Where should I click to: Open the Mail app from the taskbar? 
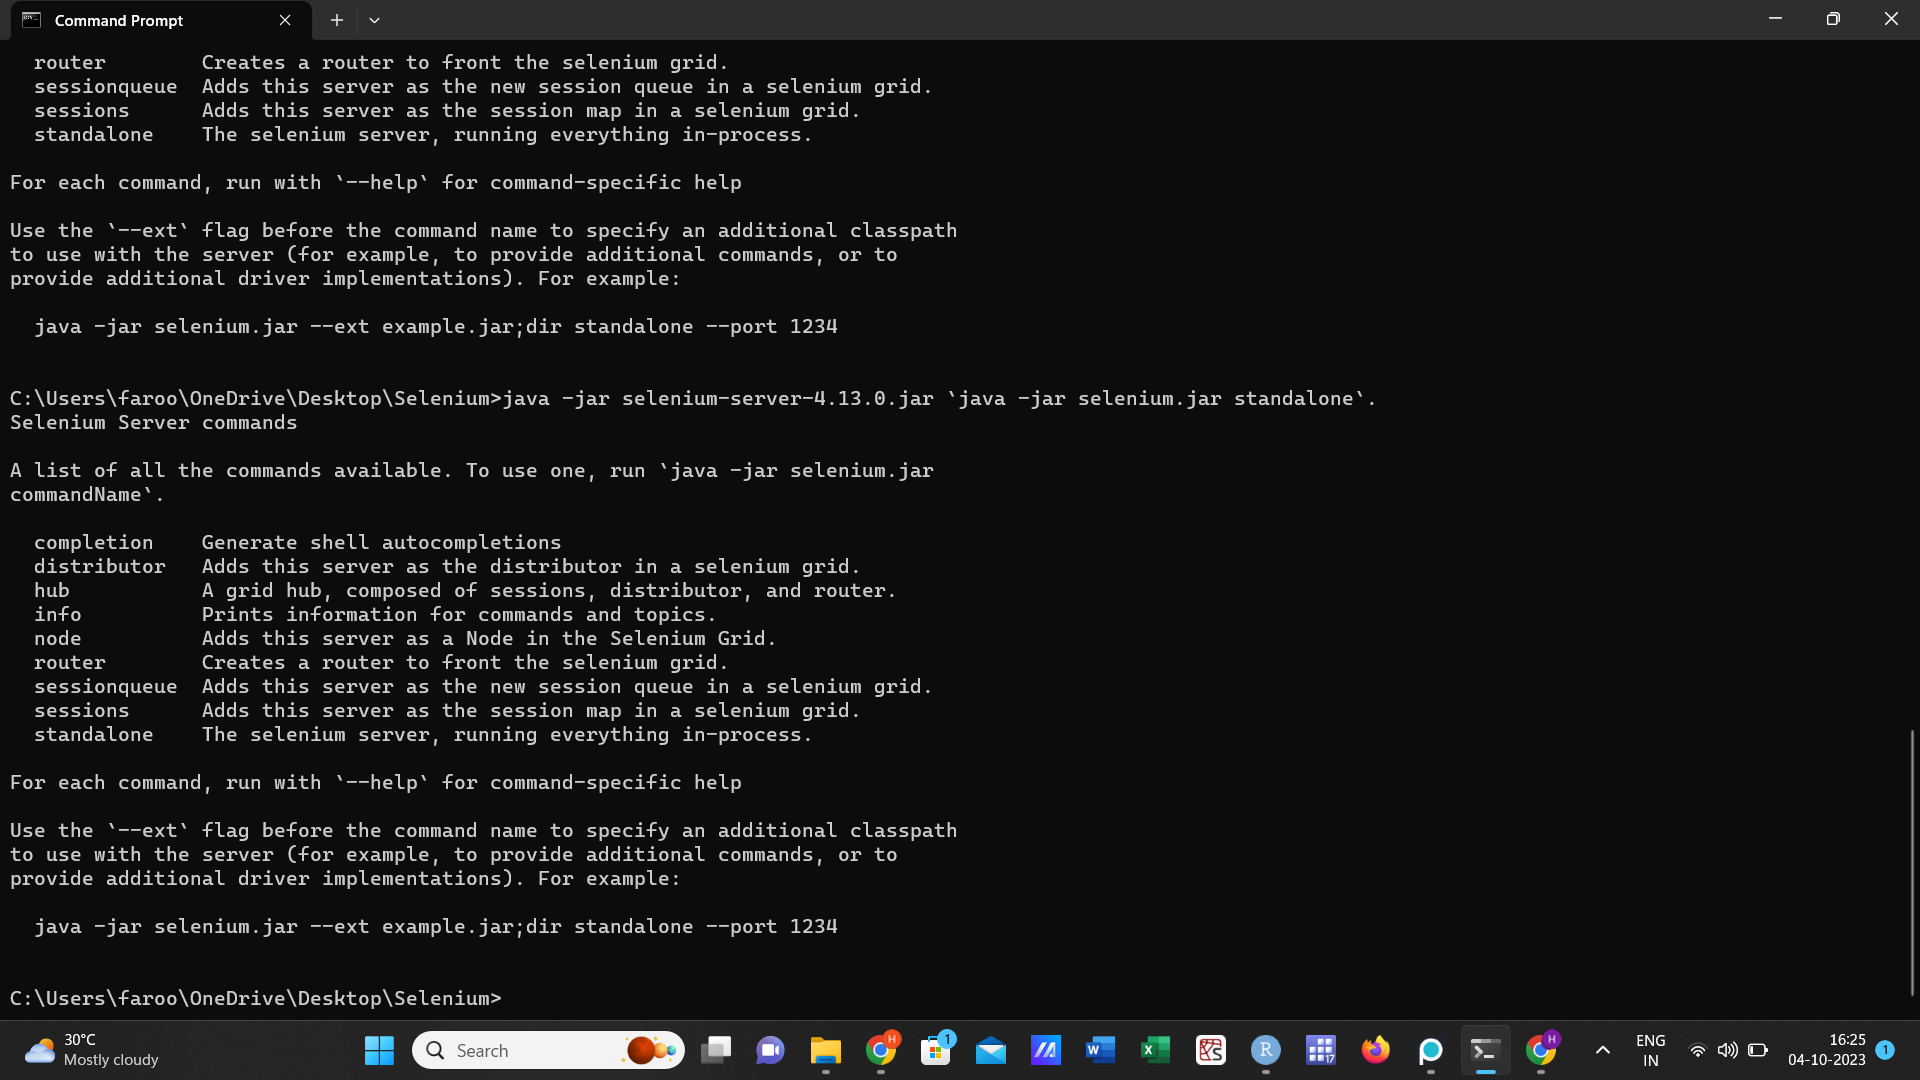991,1050
